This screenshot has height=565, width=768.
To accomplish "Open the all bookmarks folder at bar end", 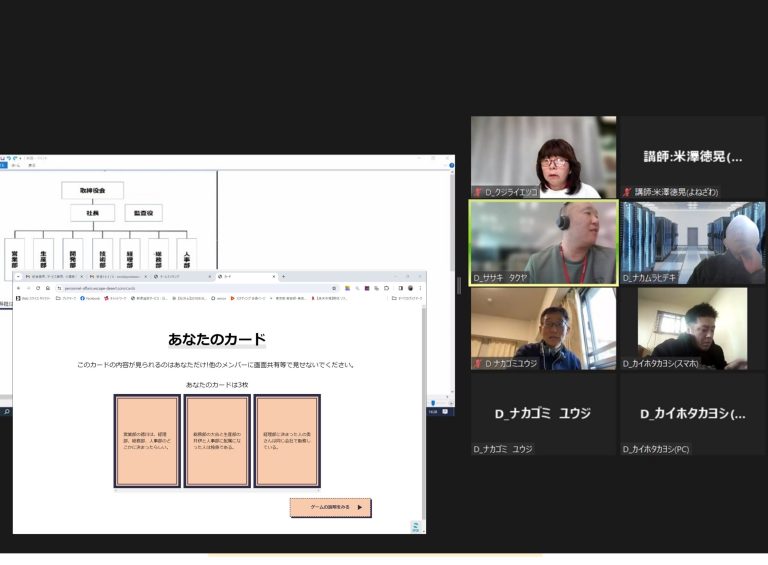I will [407, 298].
